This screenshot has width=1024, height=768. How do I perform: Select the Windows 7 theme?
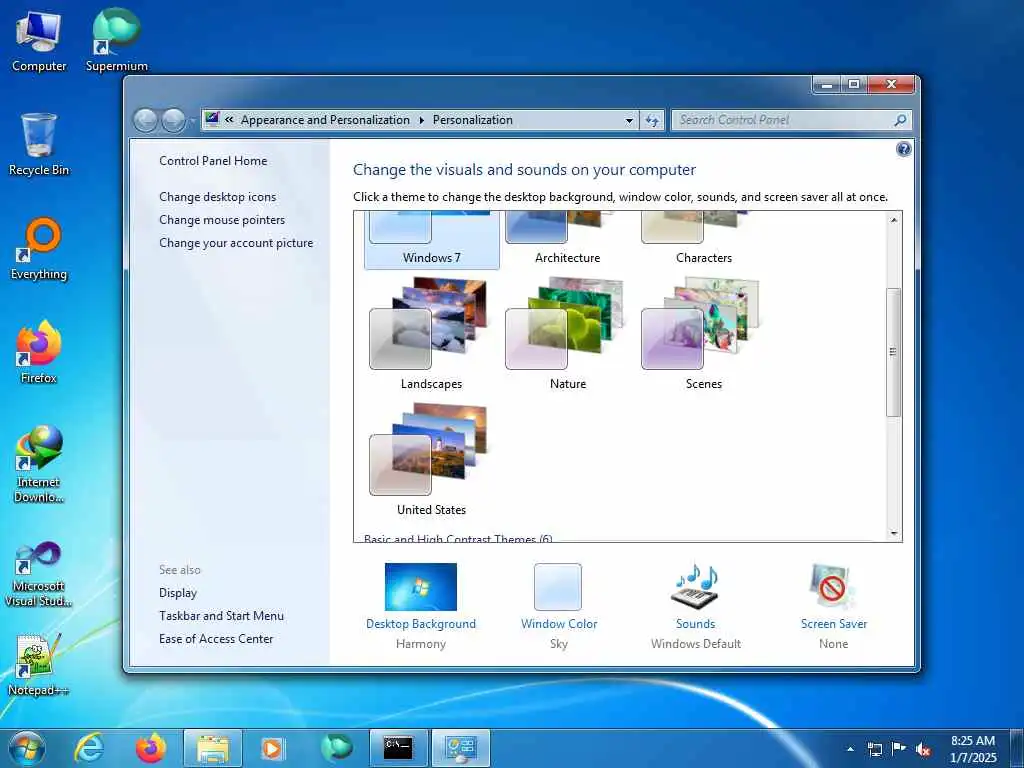pos(432,240)
